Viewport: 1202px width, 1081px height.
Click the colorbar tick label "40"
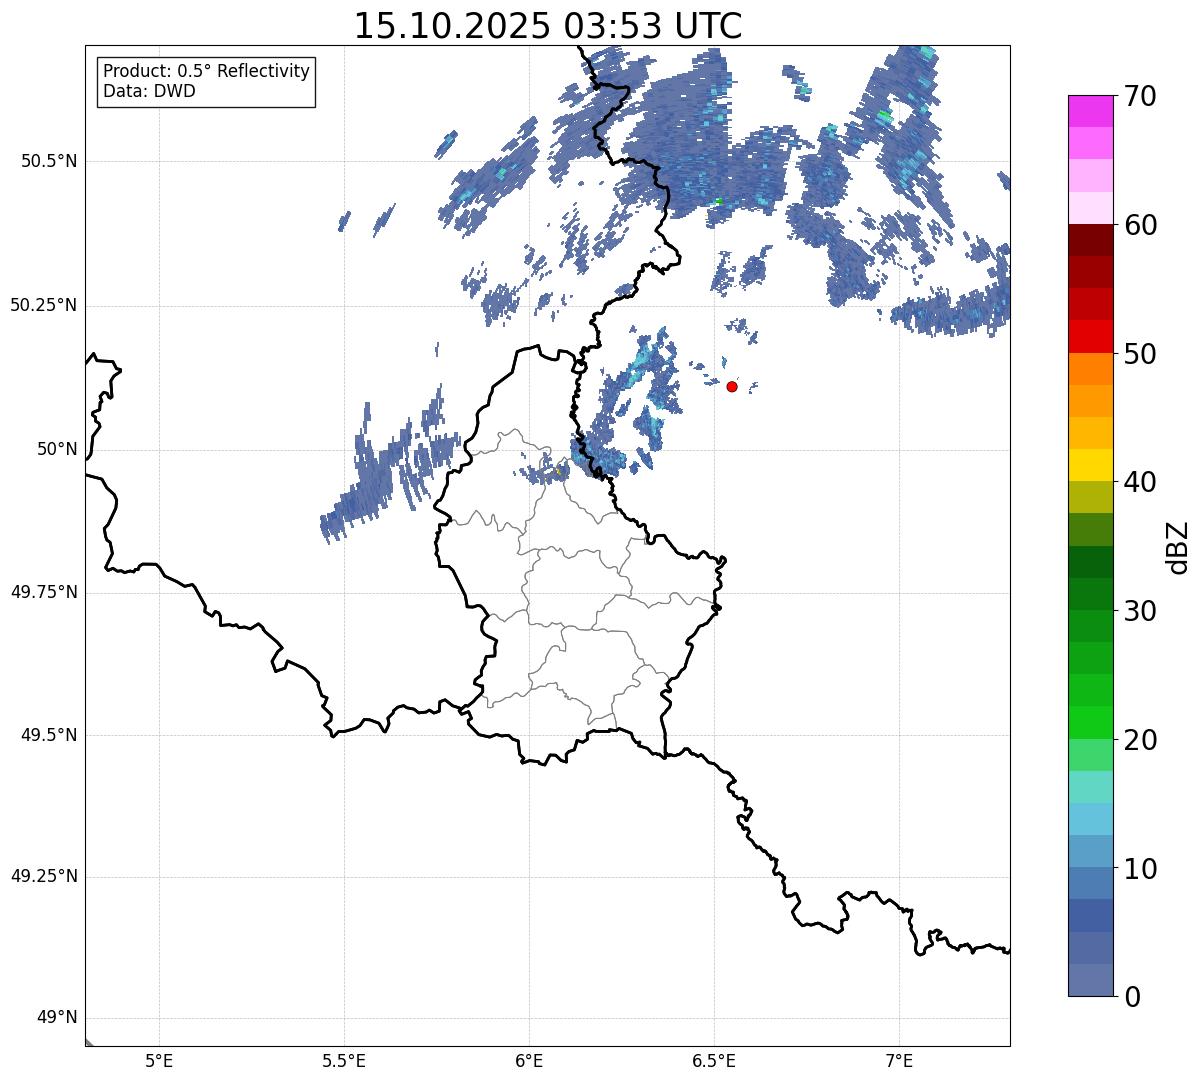pos(1140,482)
